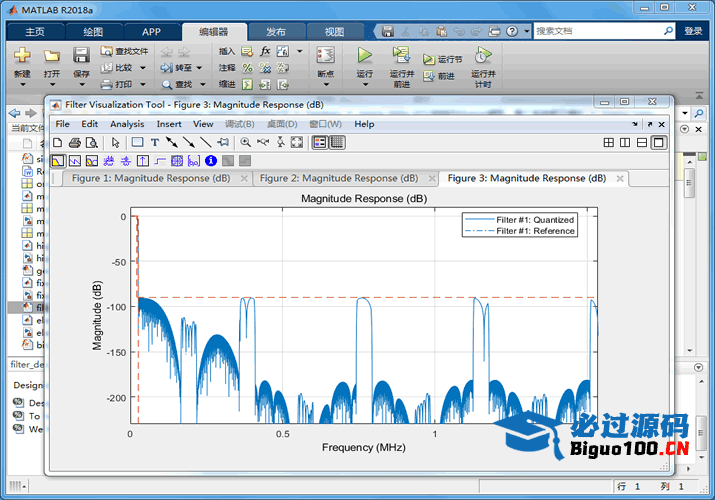
Task: Show the Group Delay Response
Action: pyautogui.click(x=109, y=161)
